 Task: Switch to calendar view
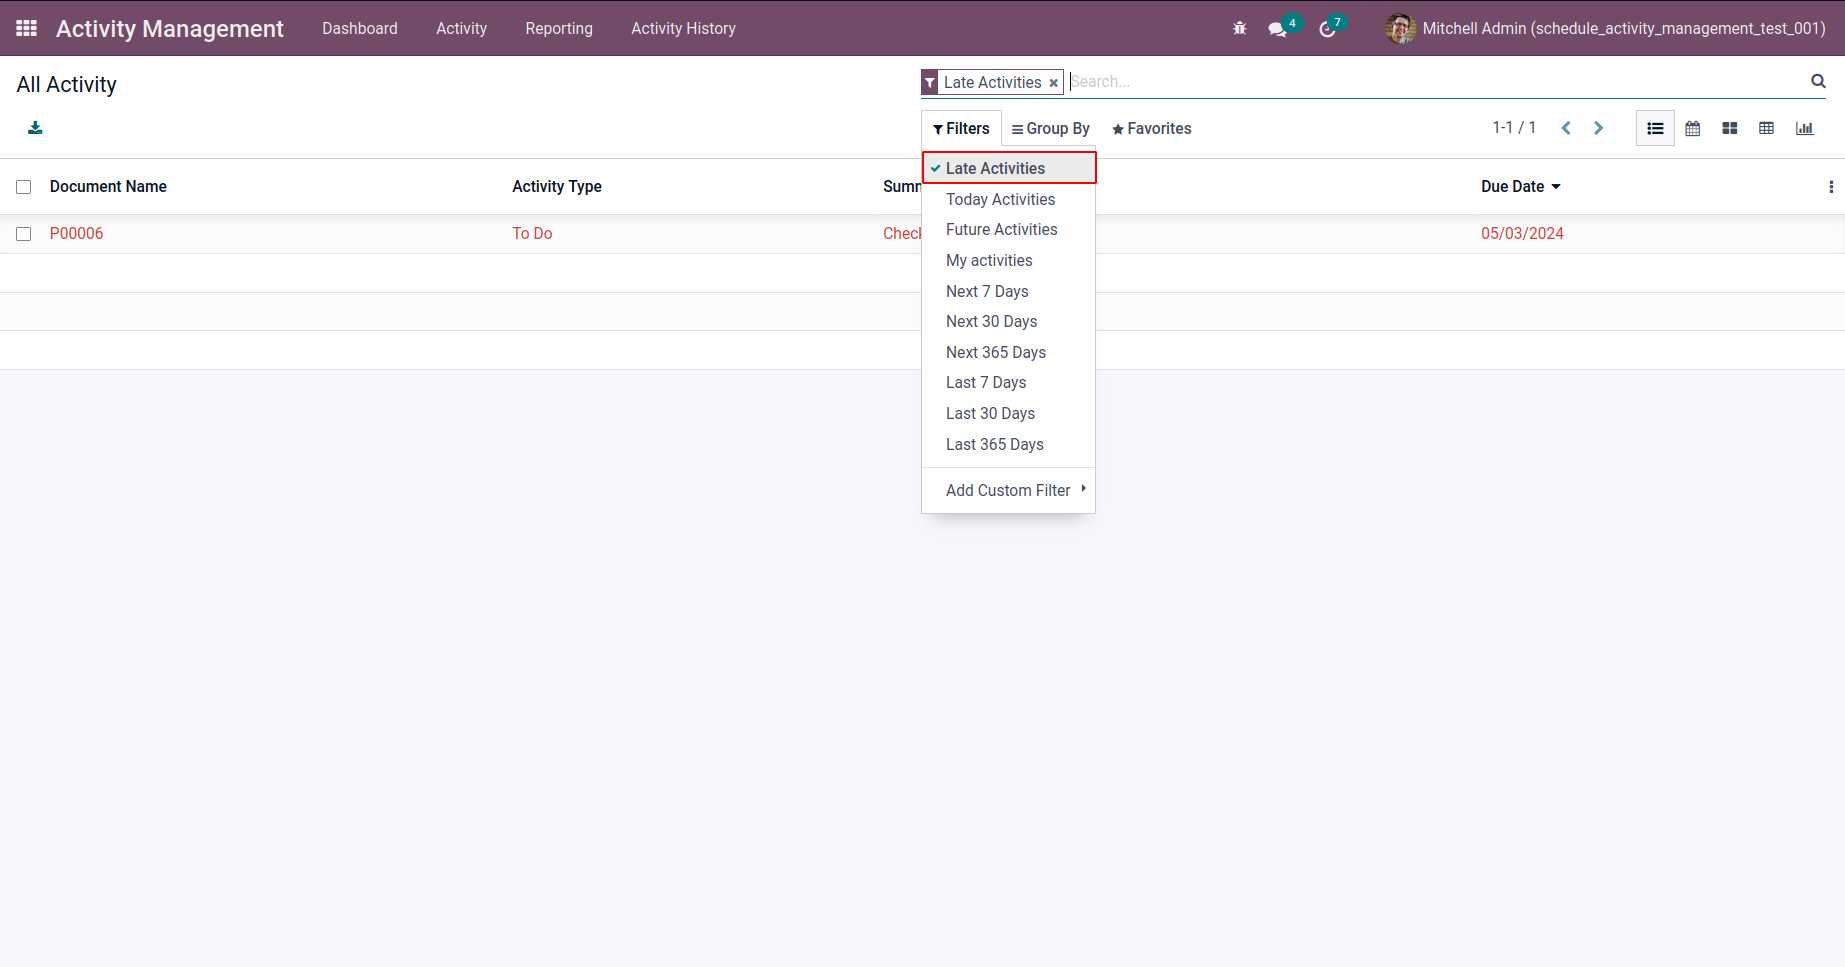(x=1693, y=128)
